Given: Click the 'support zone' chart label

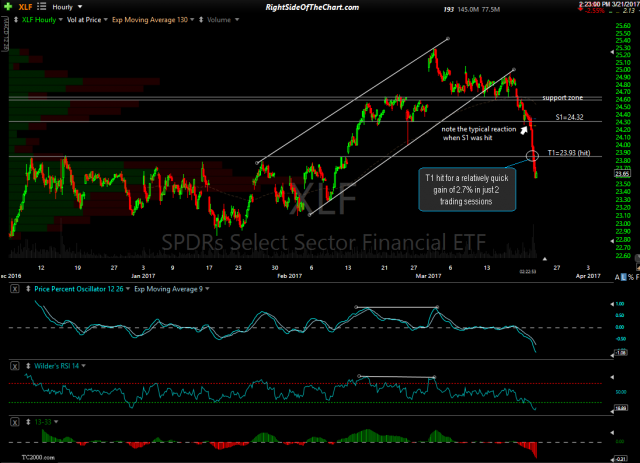Looking at the screenshot, I should [562, 98].
